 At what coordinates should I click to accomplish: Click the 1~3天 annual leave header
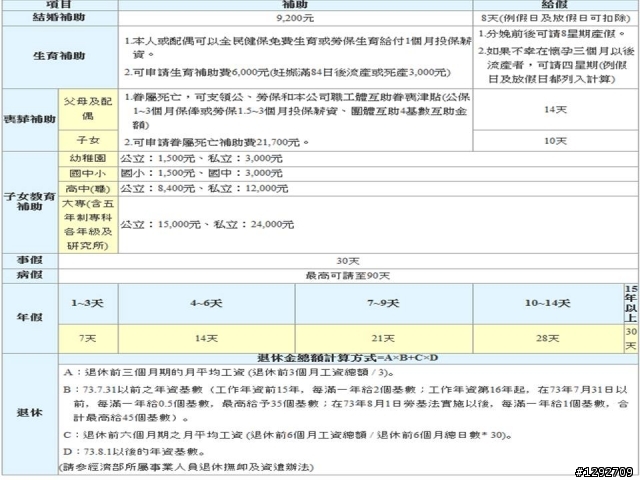click(x=88, y=304)
